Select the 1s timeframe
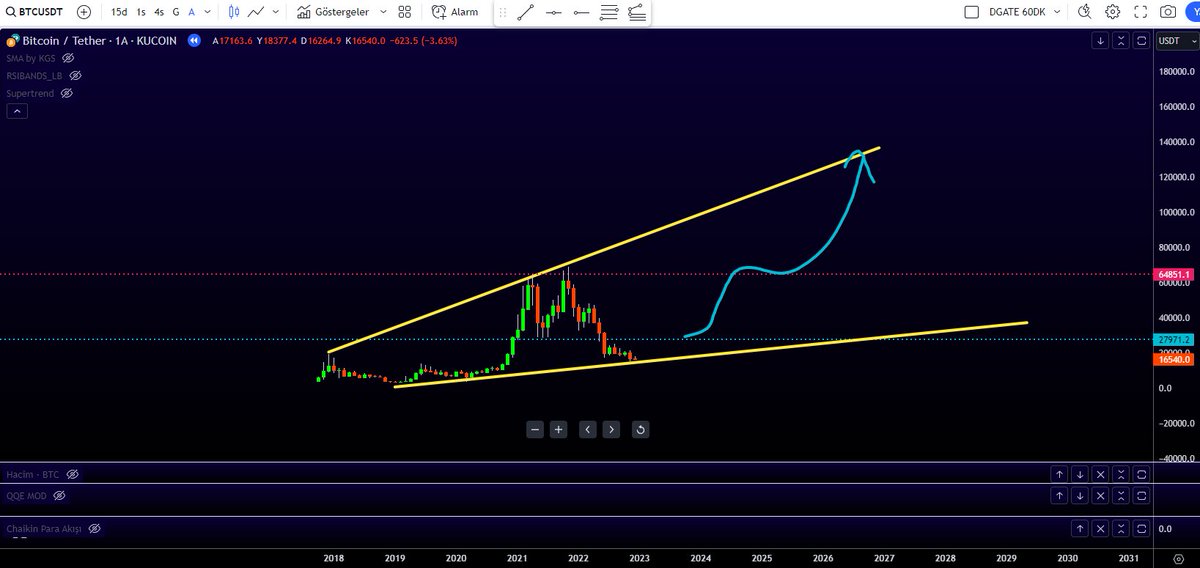The height and width of the screenshot is (568, 1200). pyautogui.click(x=141, y=12)
